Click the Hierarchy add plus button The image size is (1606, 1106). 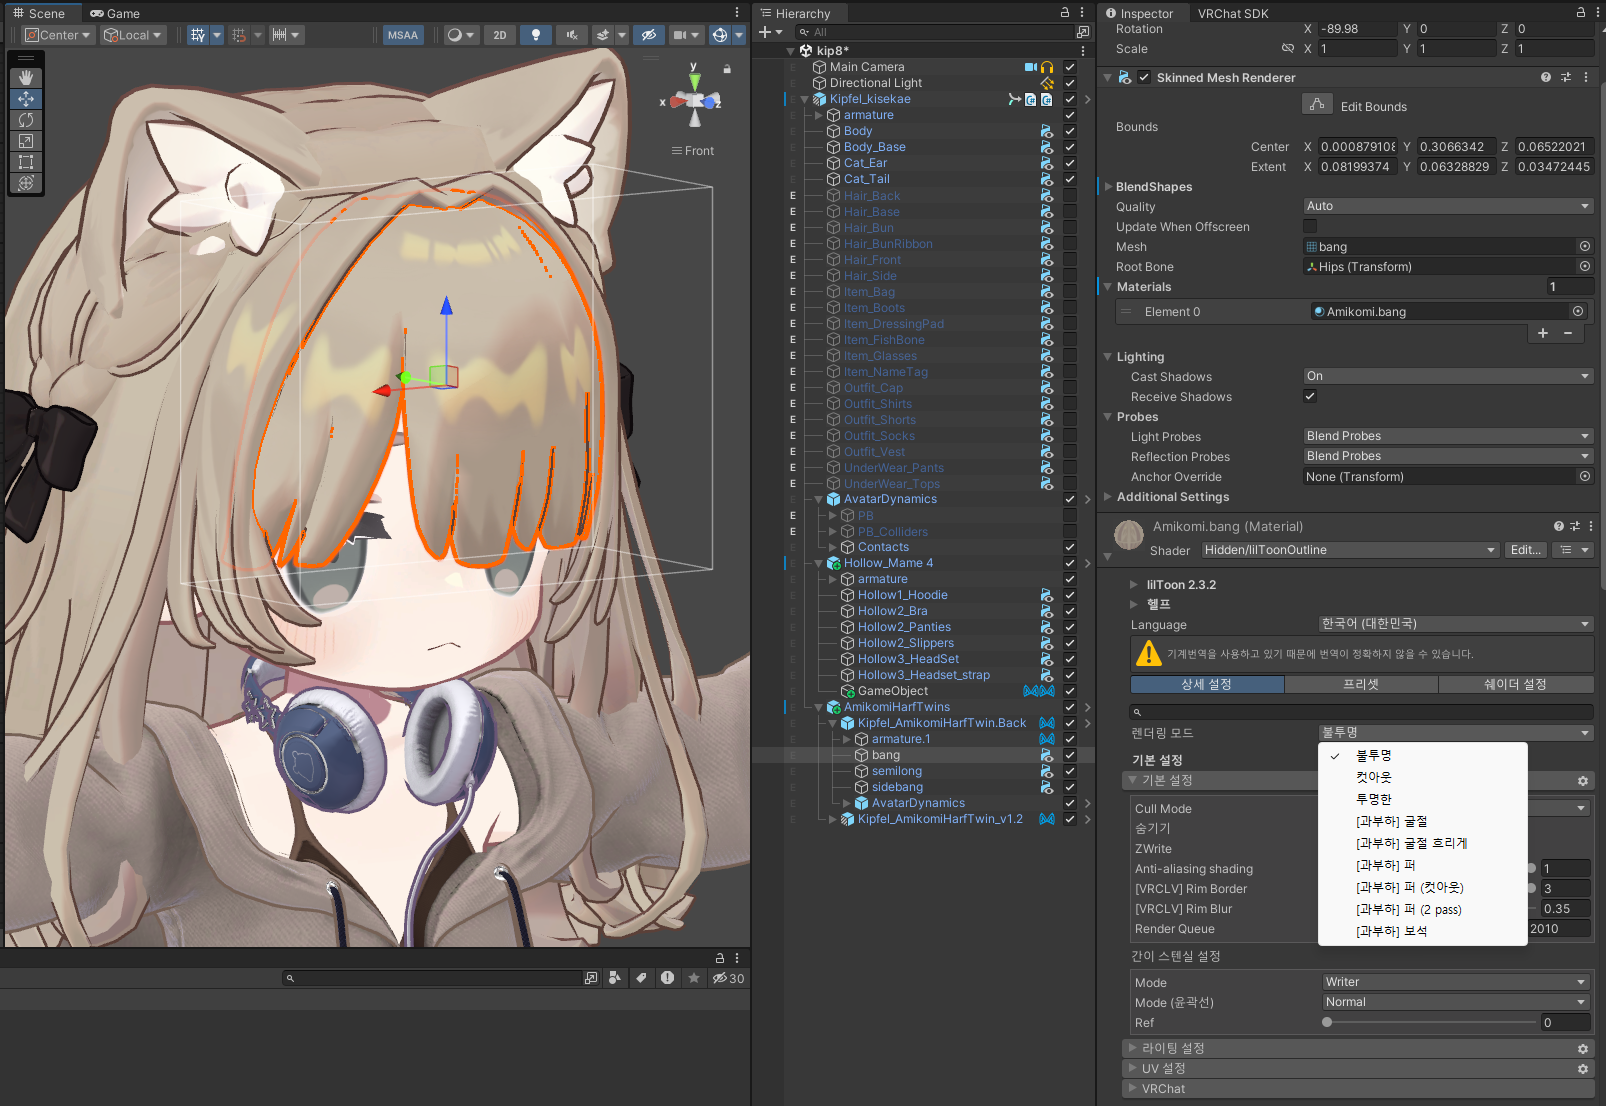click(x=765, y=32)
